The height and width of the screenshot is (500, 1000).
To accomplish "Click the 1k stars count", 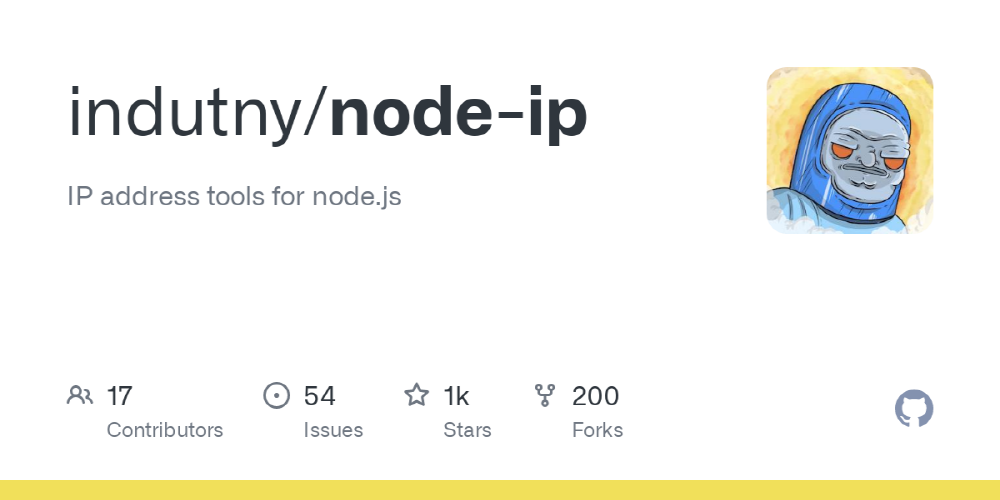I will [x=456, y=396].
